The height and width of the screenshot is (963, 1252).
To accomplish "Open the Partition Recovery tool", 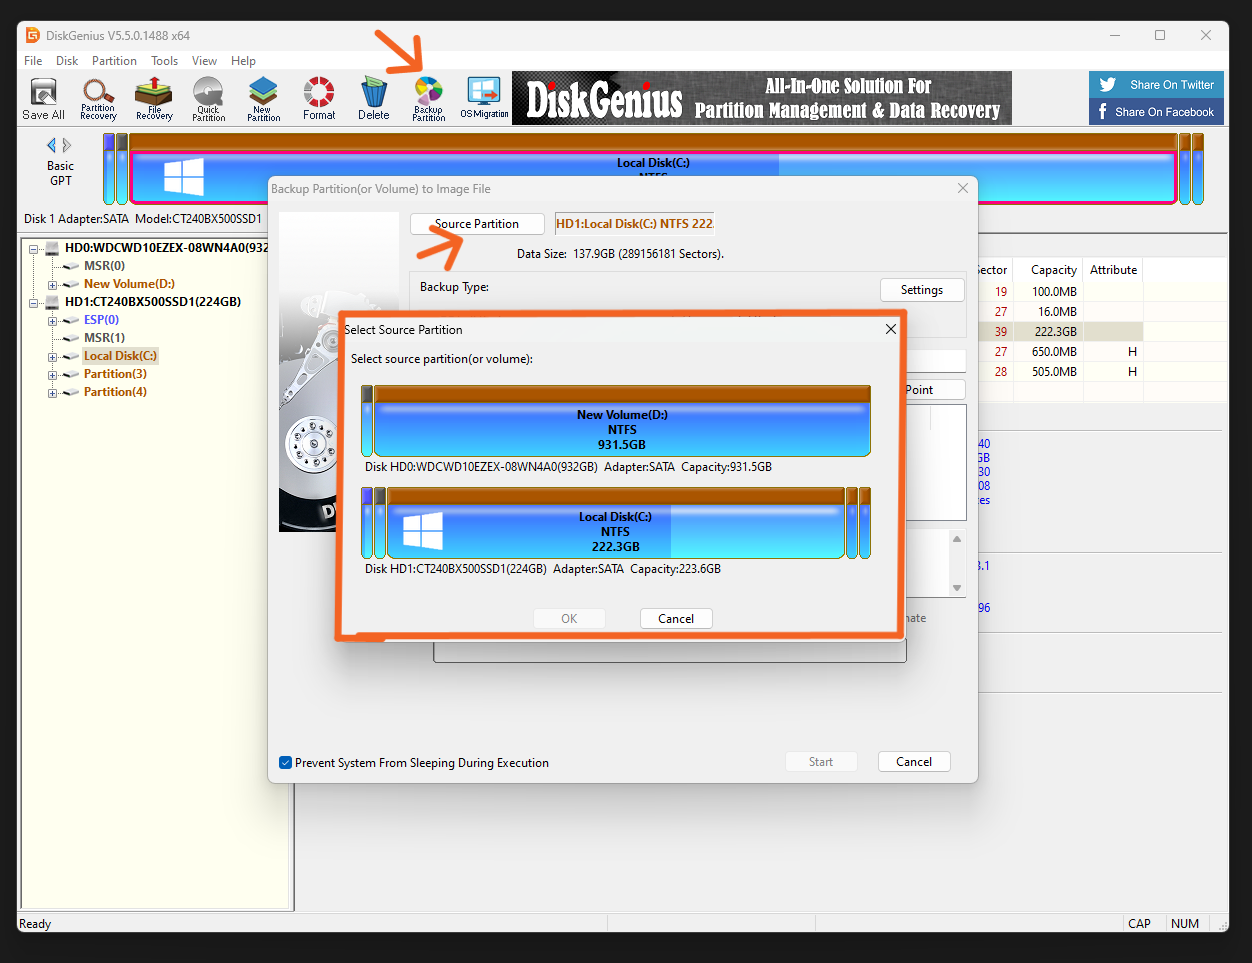I will (x=97, y=98).
